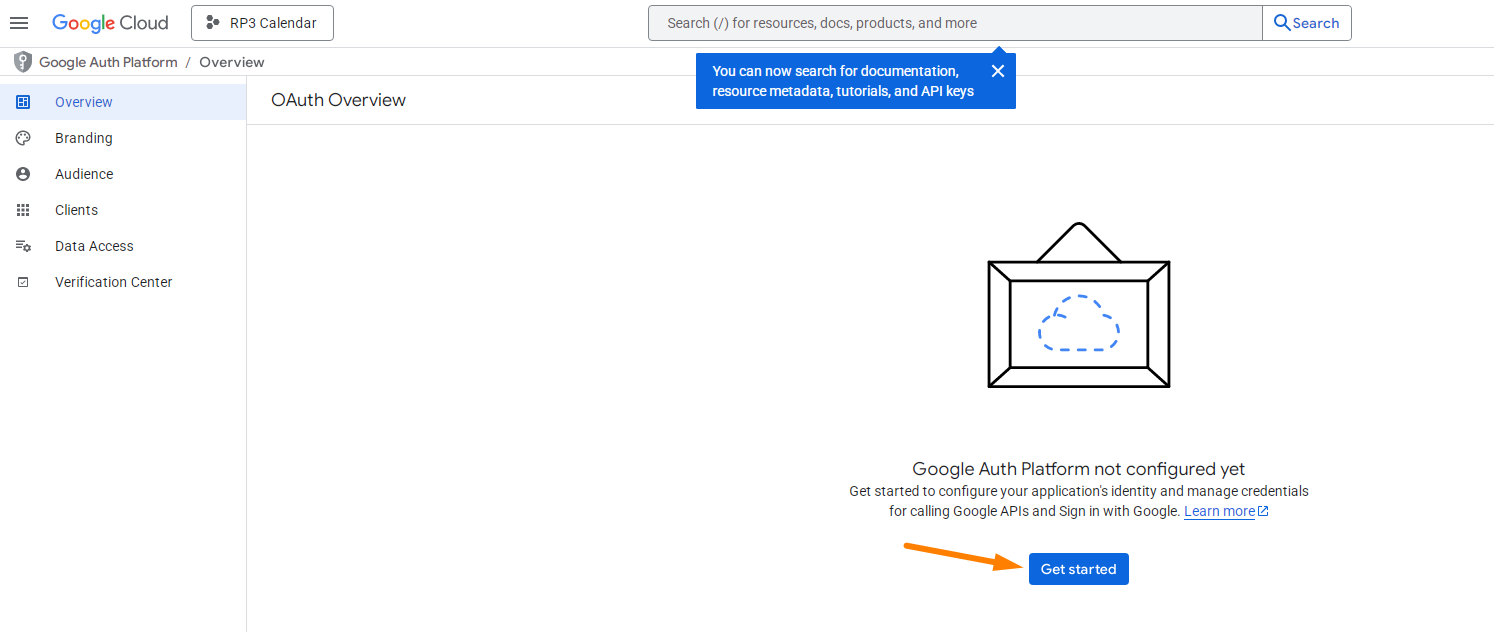Open the Clients section
The width and height of the screenshot is (1494, 632).
coord(123,210)
